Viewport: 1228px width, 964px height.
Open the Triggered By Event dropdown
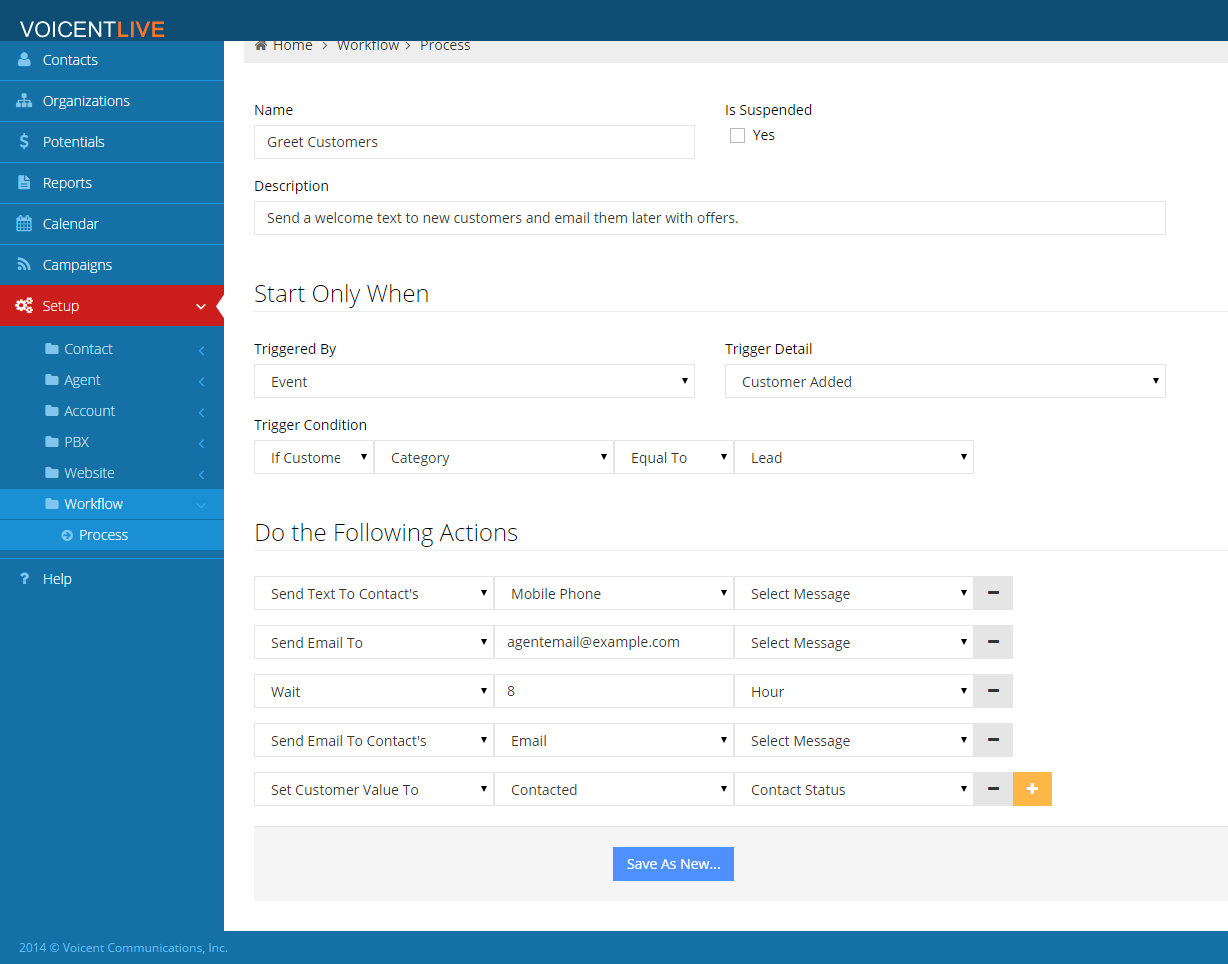474,381
